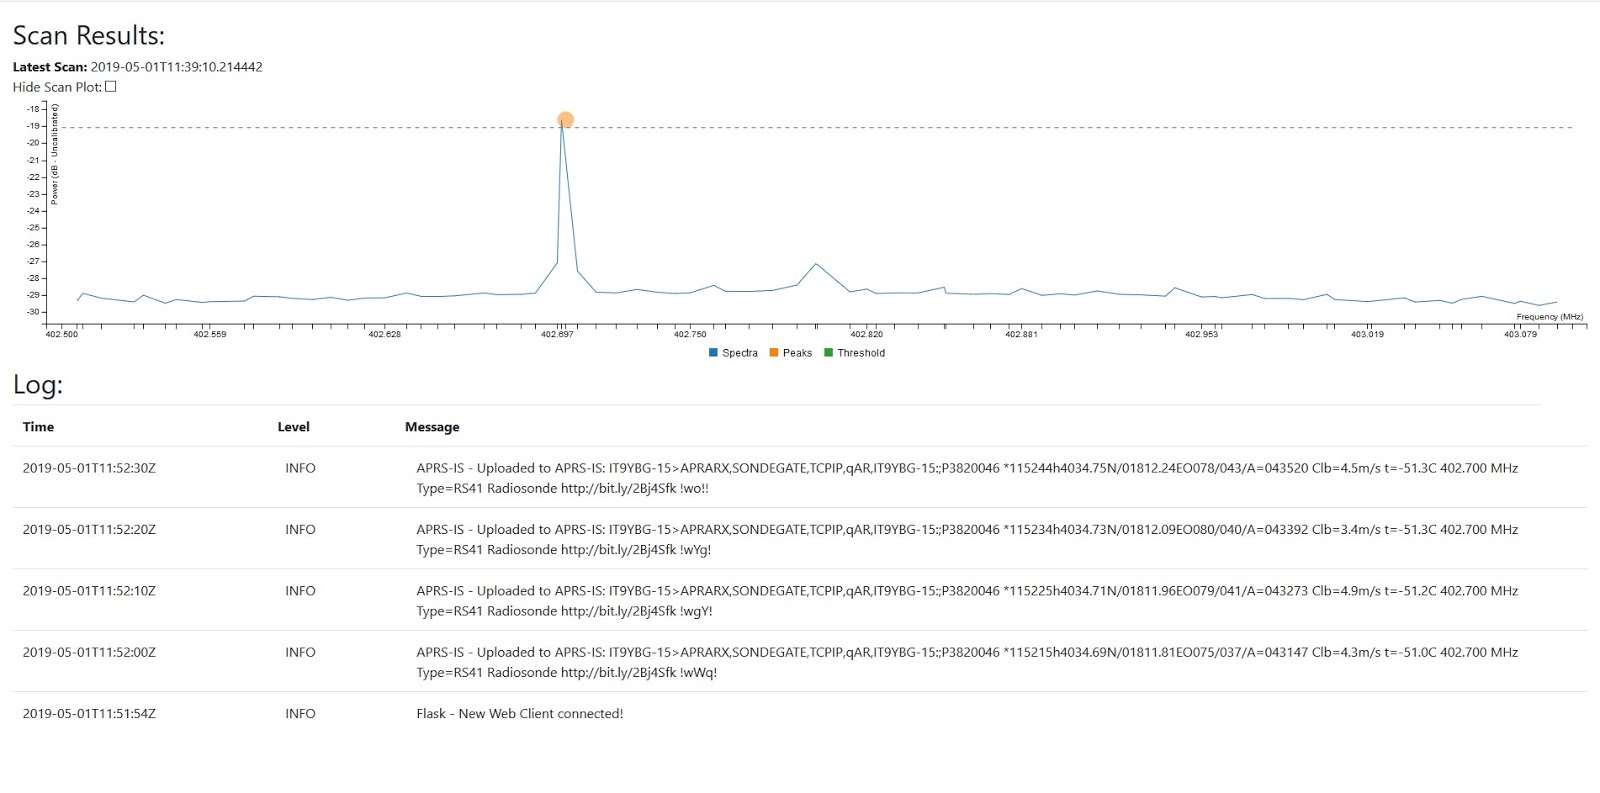The width and height of the screenshot is (1600, 793).
Task: Click the Log heading
Action: (37, 385)
